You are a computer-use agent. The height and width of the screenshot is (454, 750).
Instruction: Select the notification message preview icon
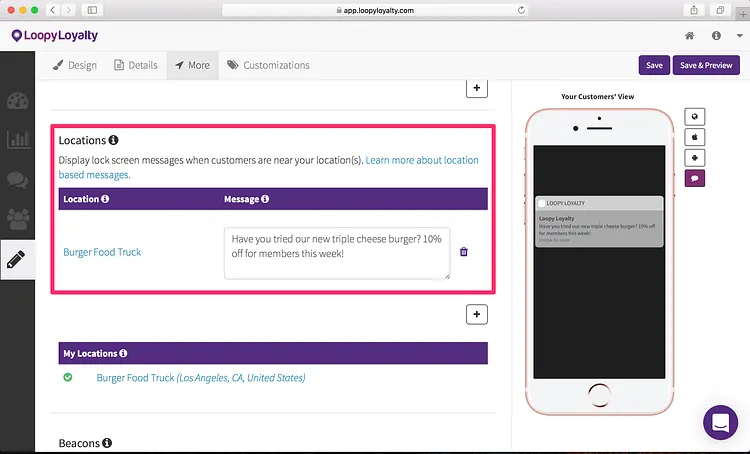click(695, 178)
